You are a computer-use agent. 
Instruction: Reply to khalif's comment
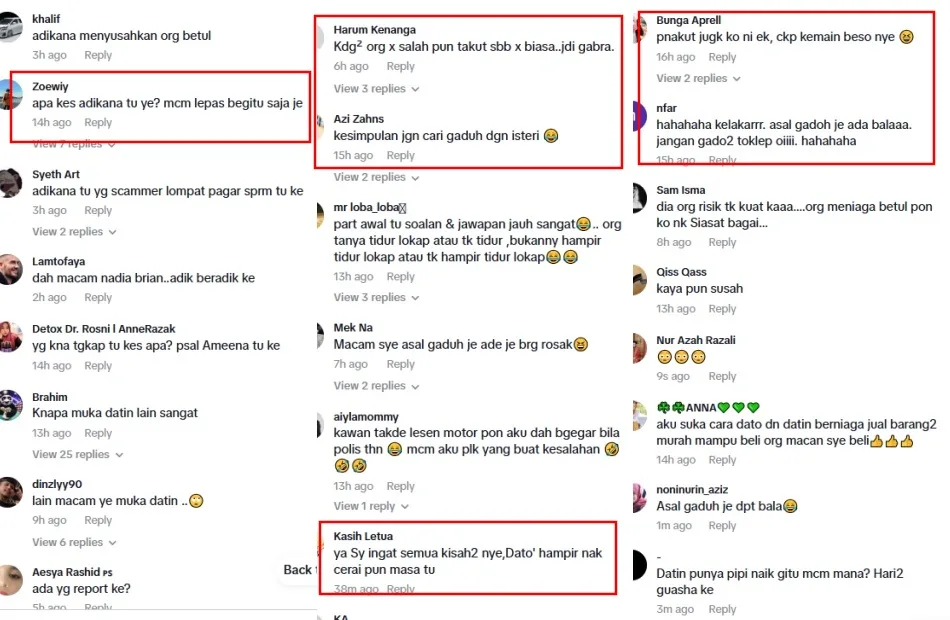click(x=98, y=55)
